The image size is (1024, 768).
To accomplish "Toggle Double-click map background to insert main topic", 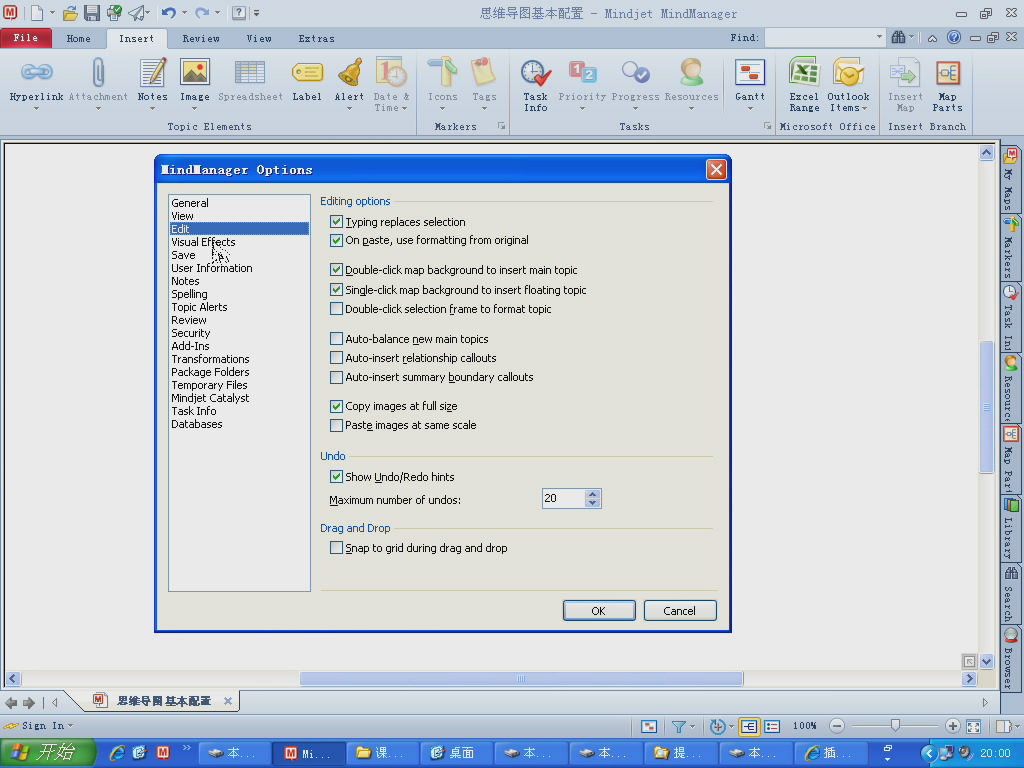I will [x=336, y=270].
